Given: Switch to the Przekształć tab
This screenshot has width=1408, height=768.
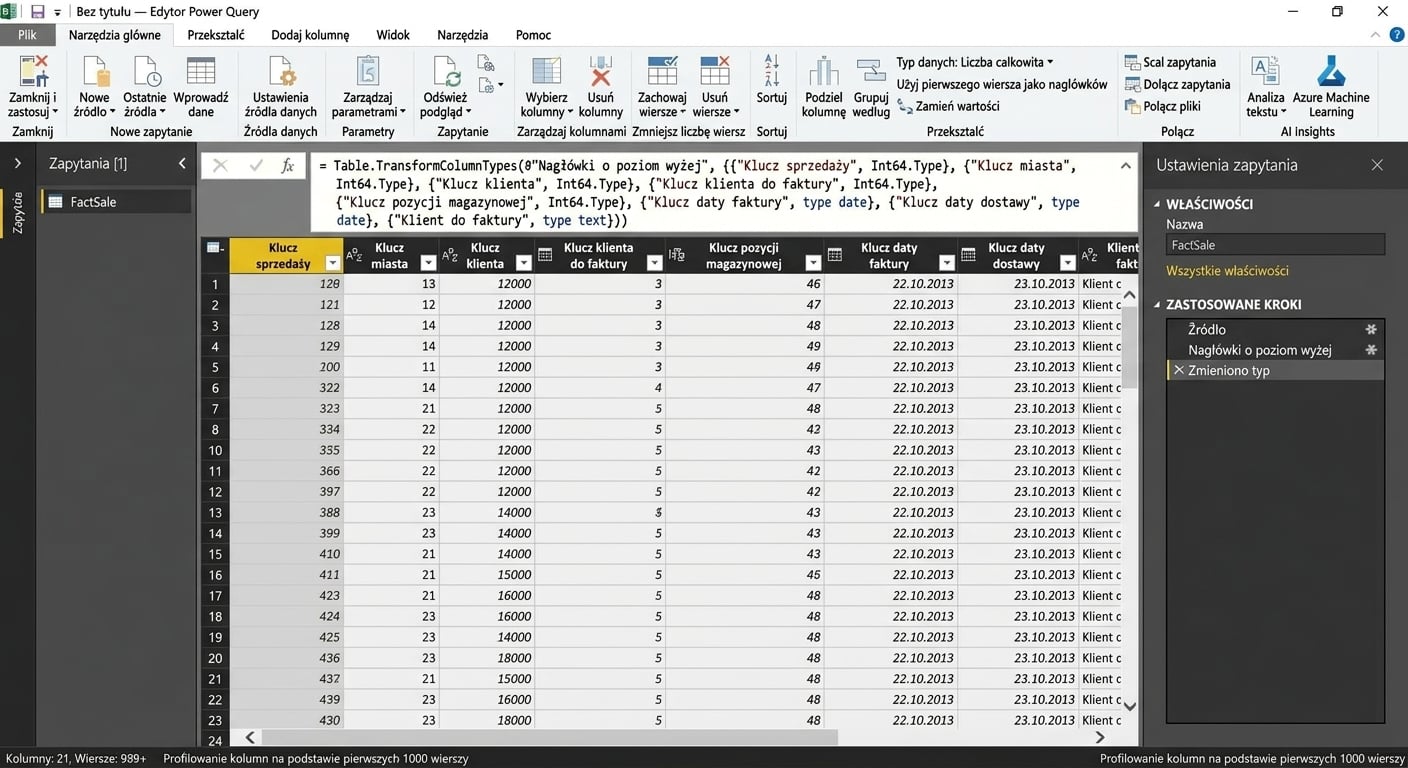Looking at the screenshot, I should pos(216,35).
